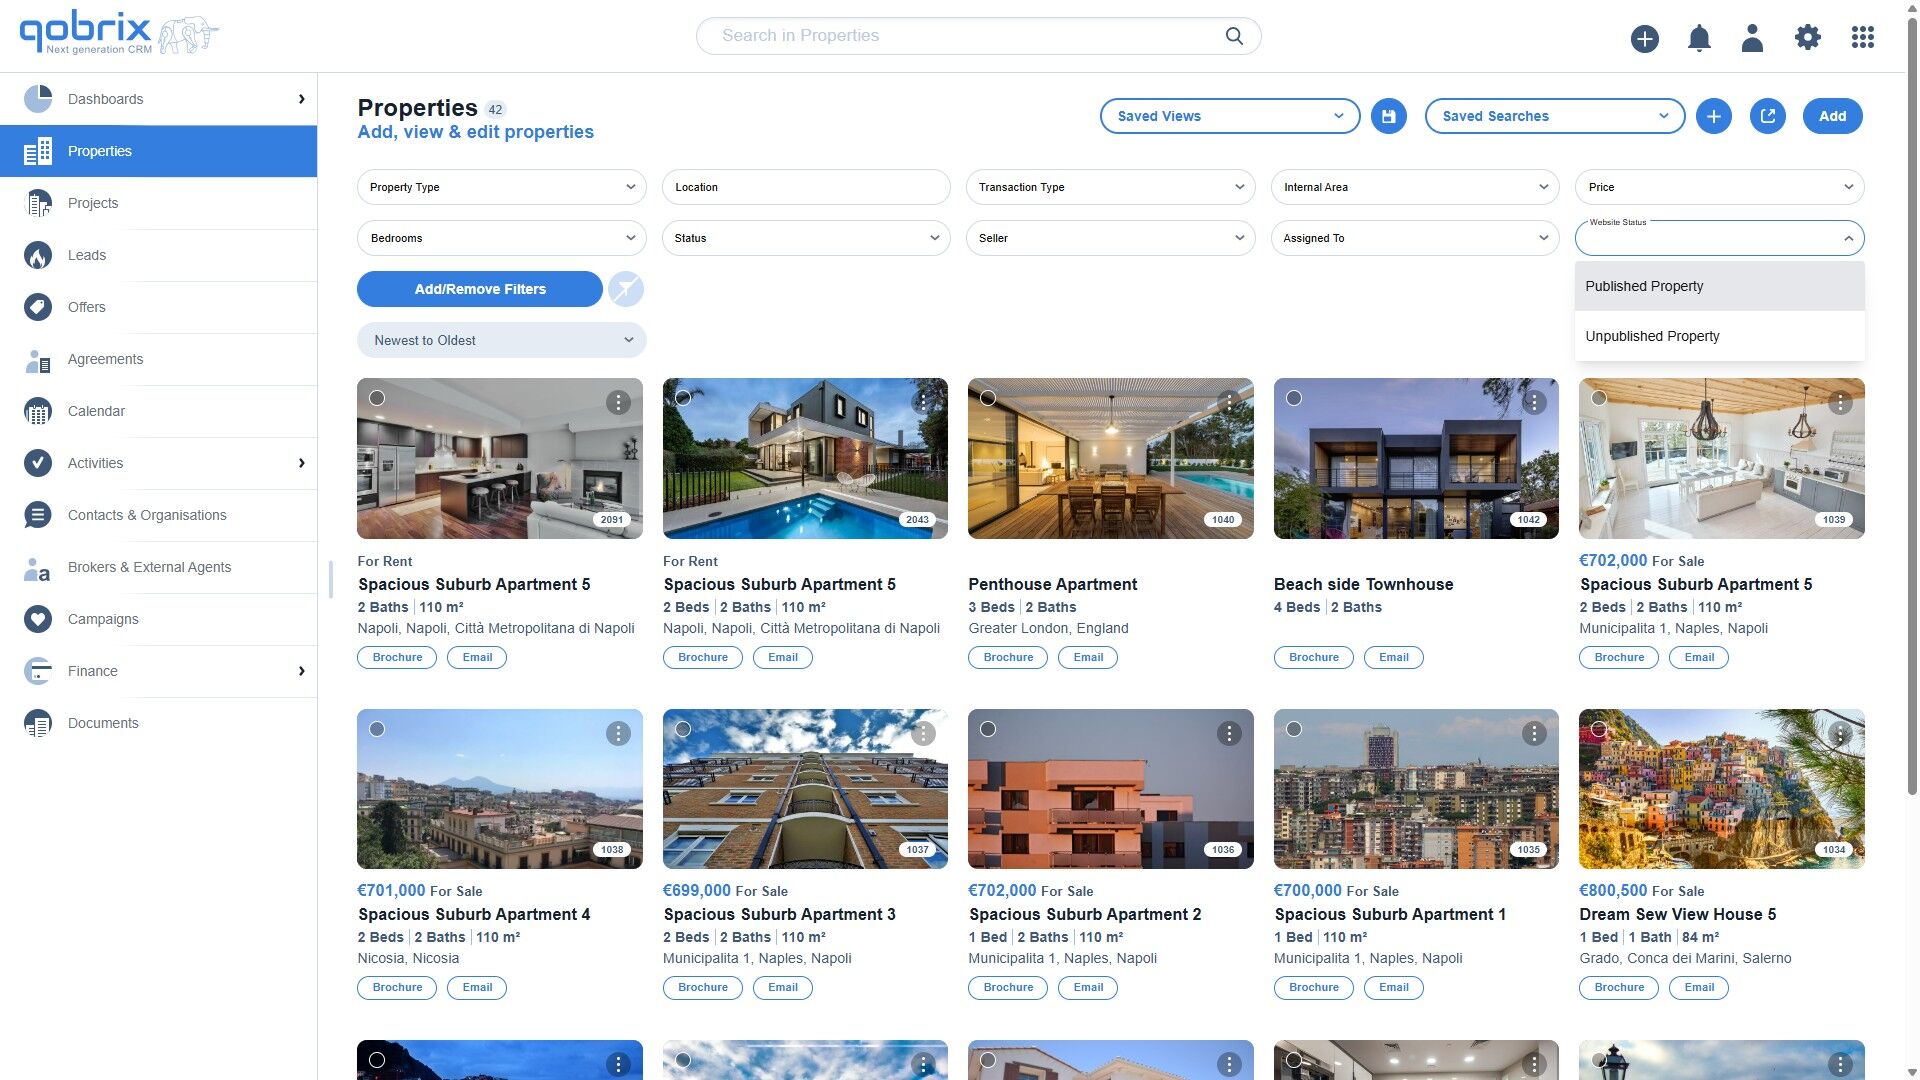Click the Campaigns heart icon
1920x1080 pixels.
[38, 619]
